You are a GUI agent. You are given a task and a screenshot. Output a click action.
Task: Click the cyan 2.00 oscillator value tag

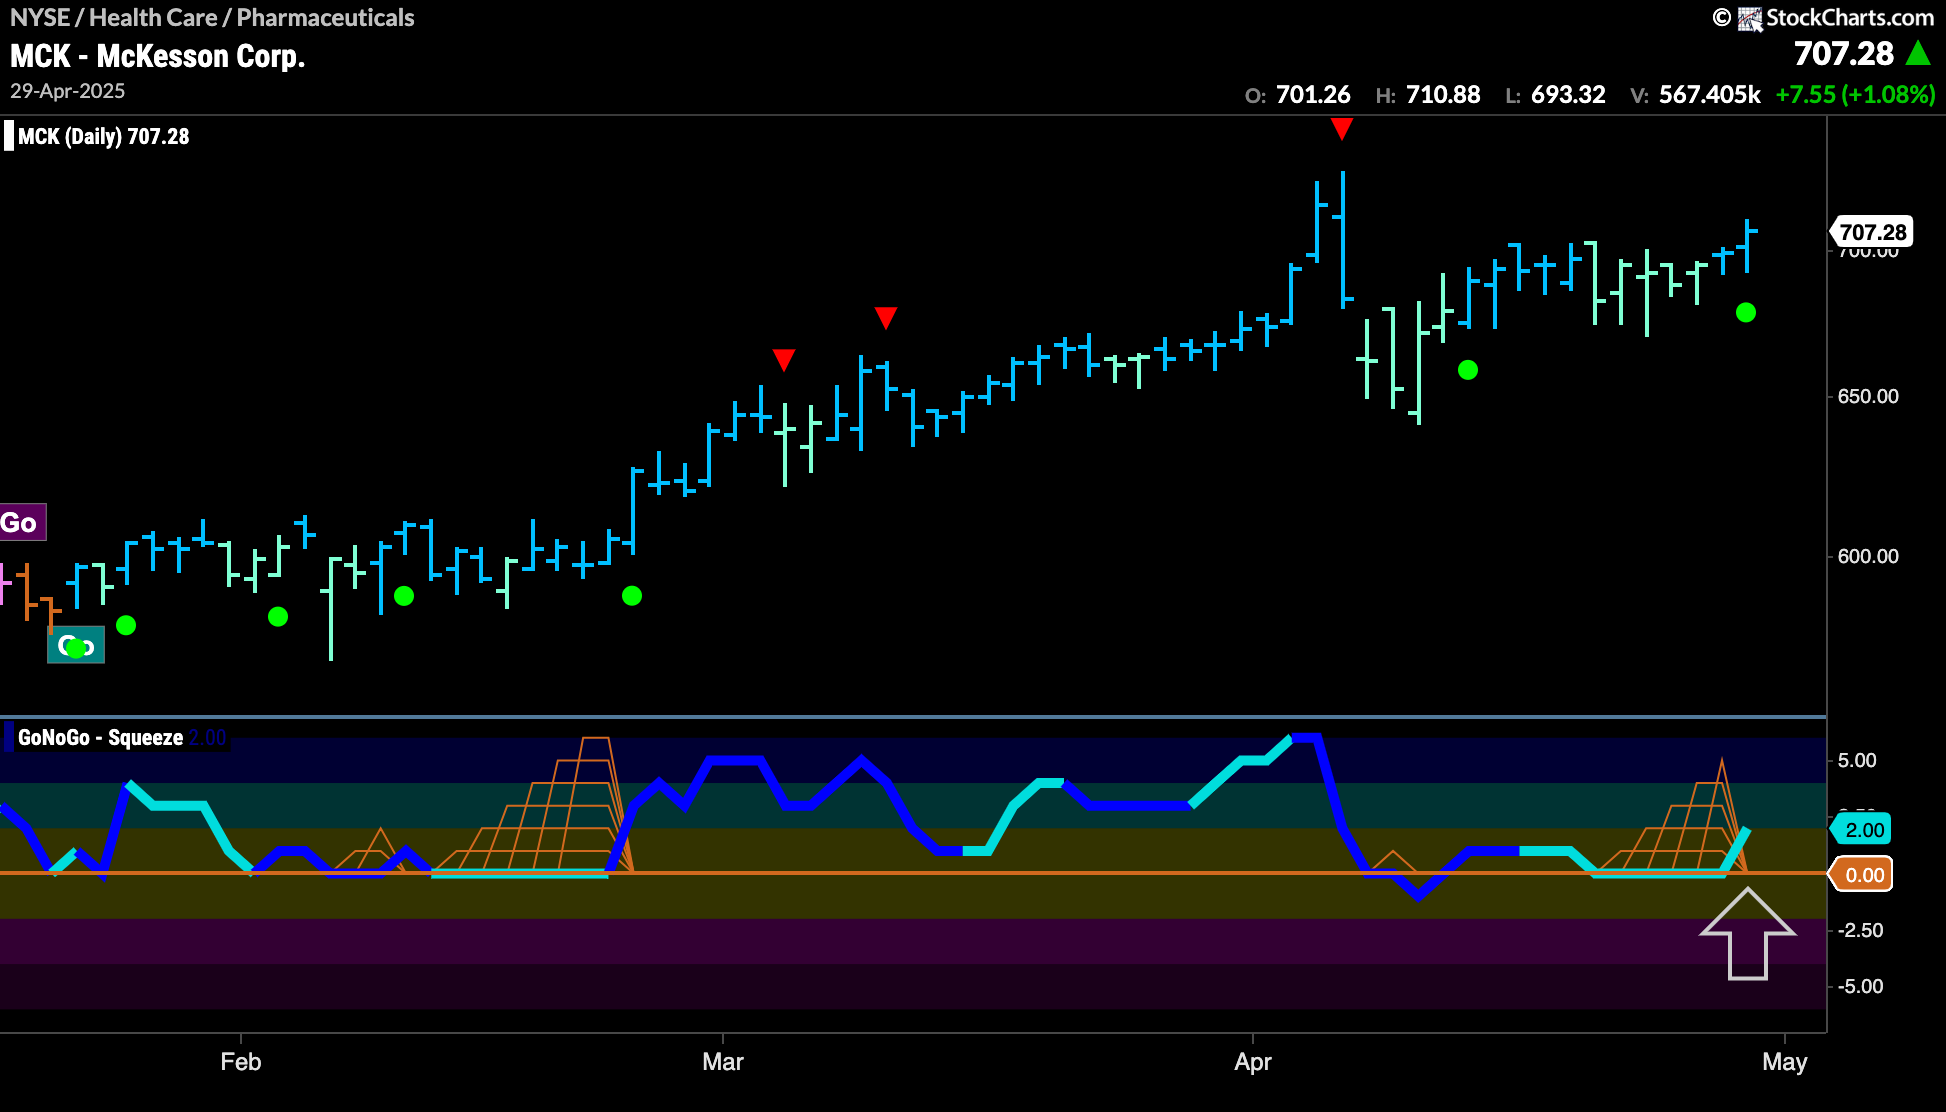coord(1862,830)
